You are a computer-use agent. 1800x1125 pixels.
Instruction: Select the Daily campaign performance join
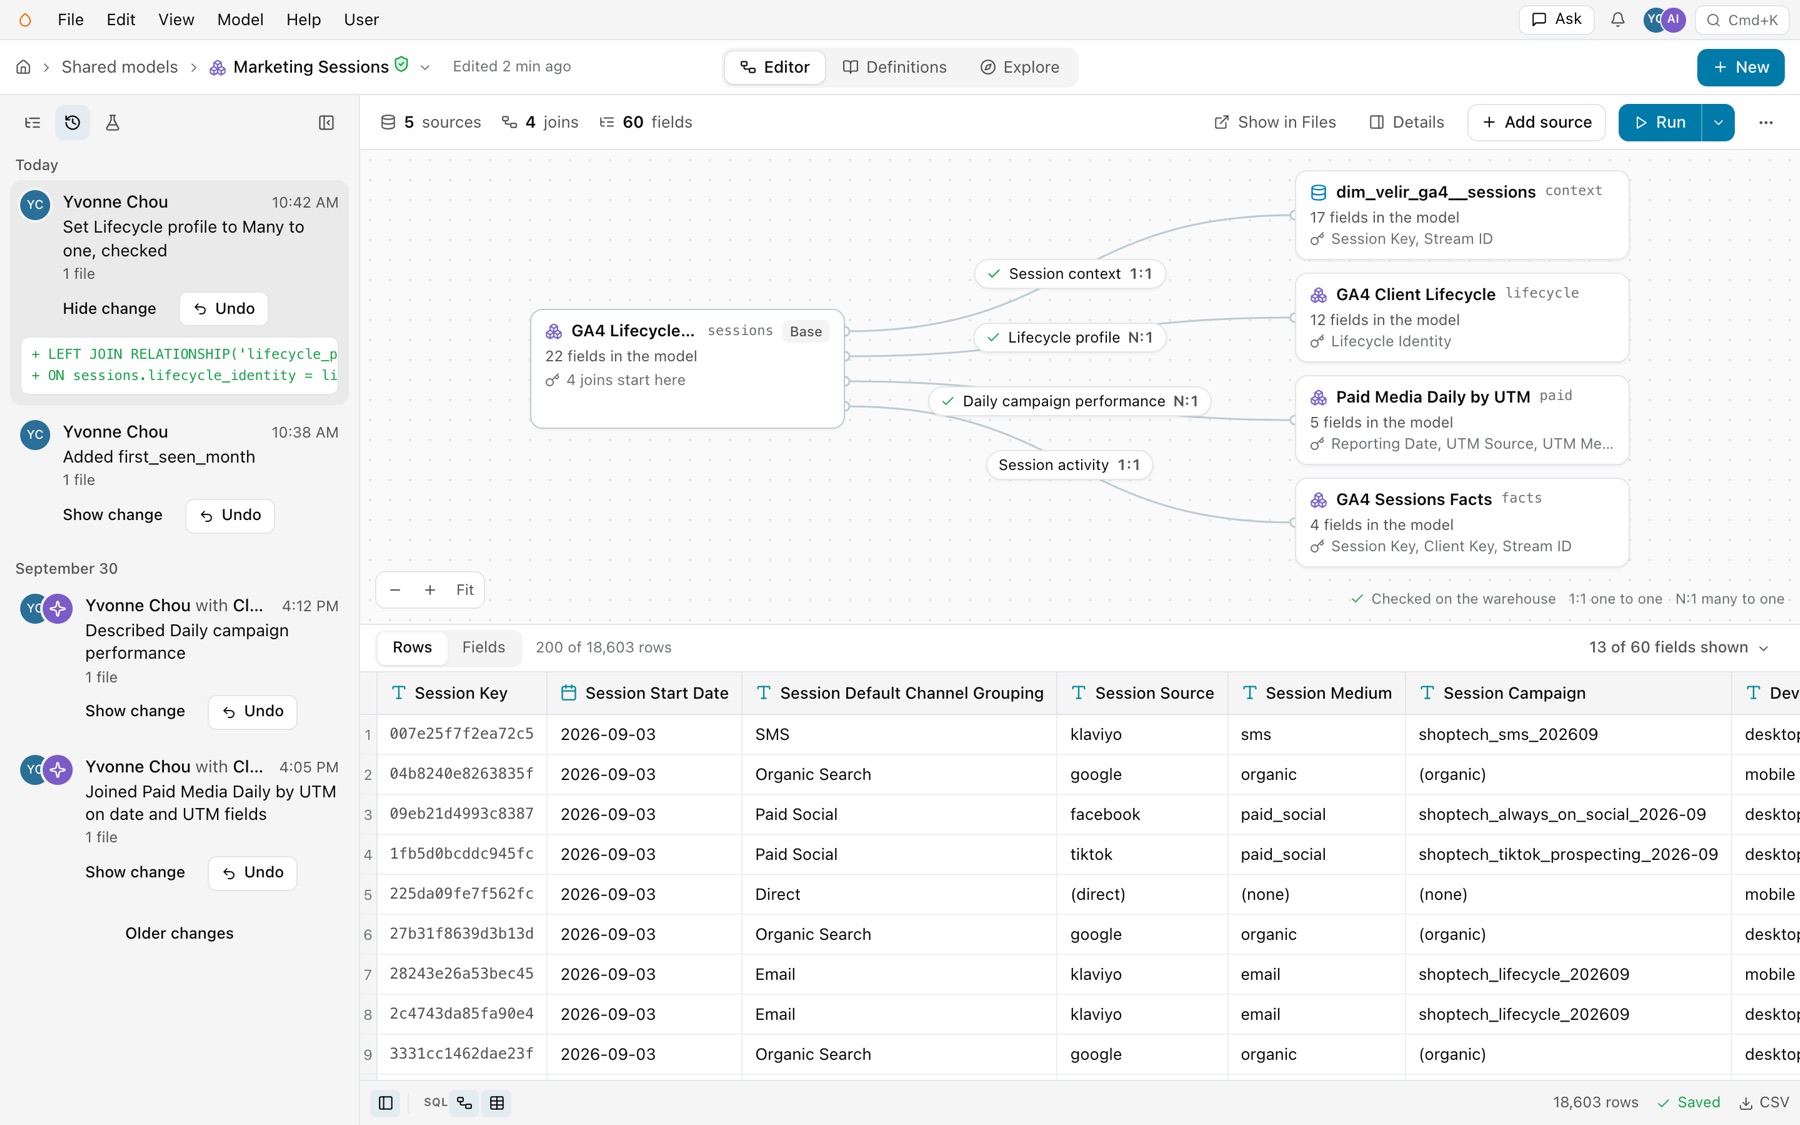[x=1069, y=401]
